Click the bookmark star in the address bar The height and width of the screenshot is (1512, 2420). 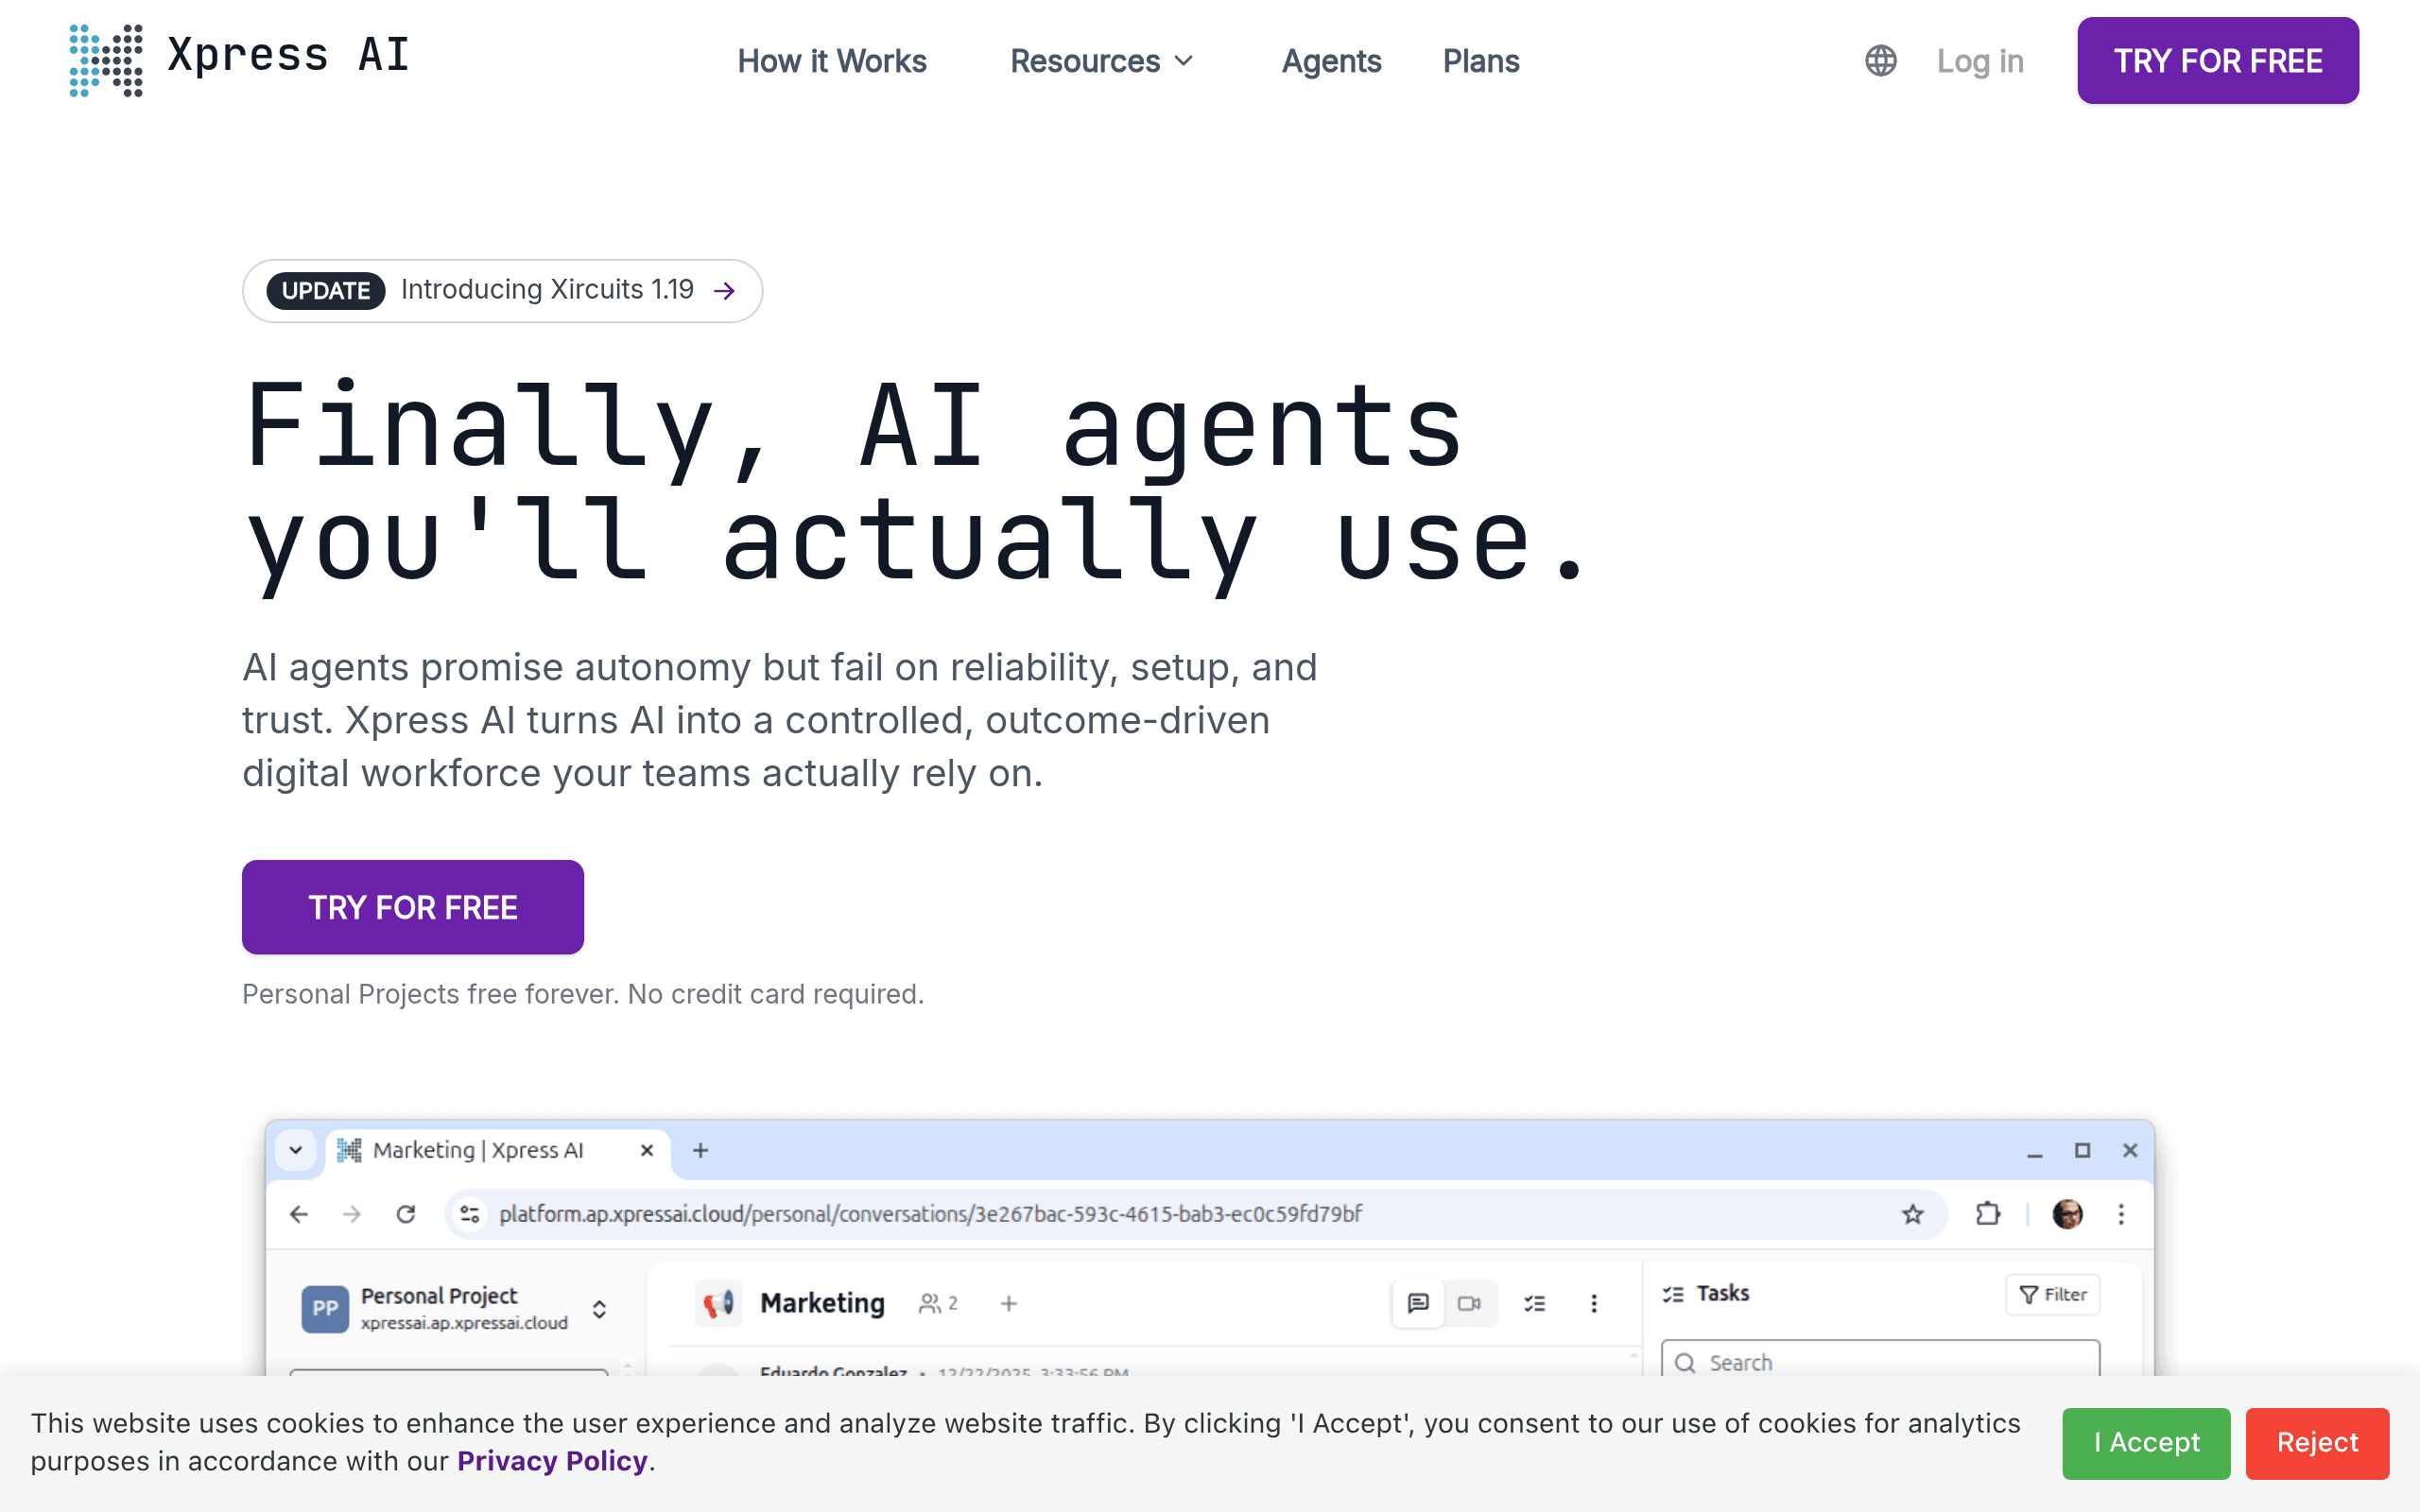tap(1912, 1214)
